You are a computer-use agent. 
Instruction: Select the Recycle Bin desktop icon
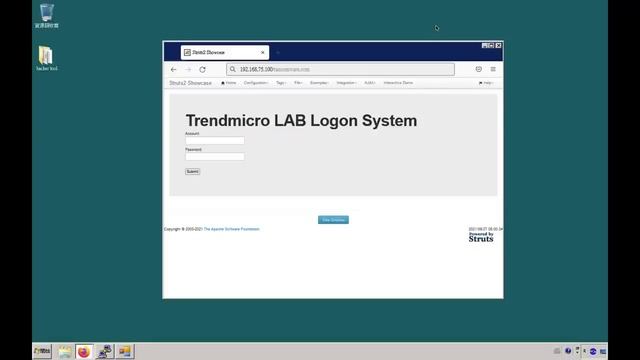click(x=47, y=16)
